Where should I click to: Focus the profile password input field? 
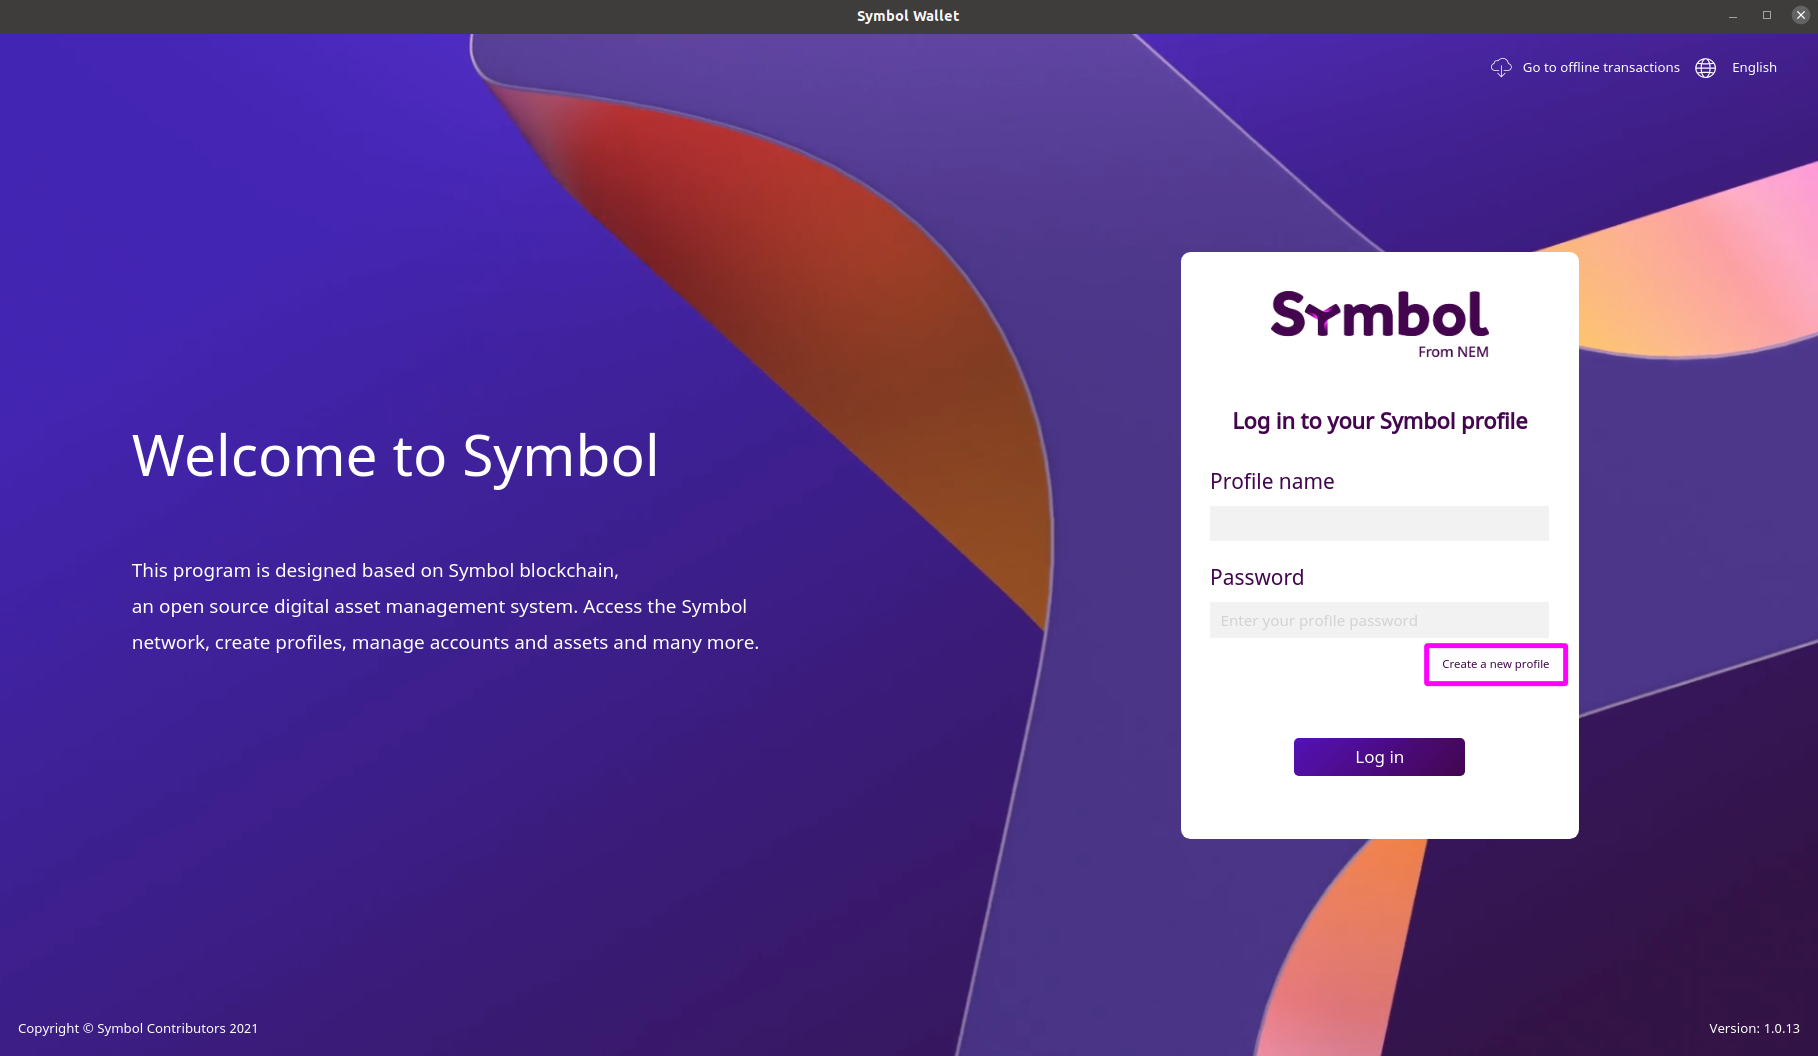(x=1379, y=620)
